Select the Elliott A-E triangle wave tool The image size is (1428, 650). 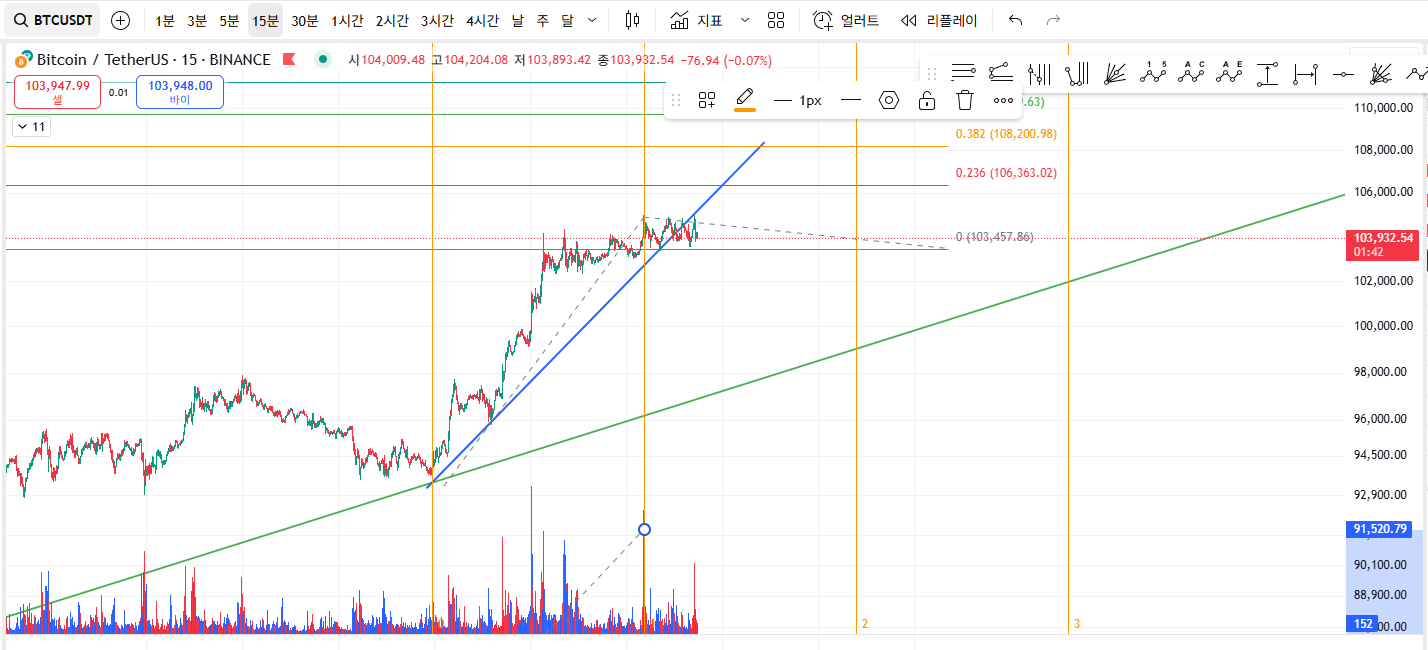pyautogui.click(x=1229, y=72)
